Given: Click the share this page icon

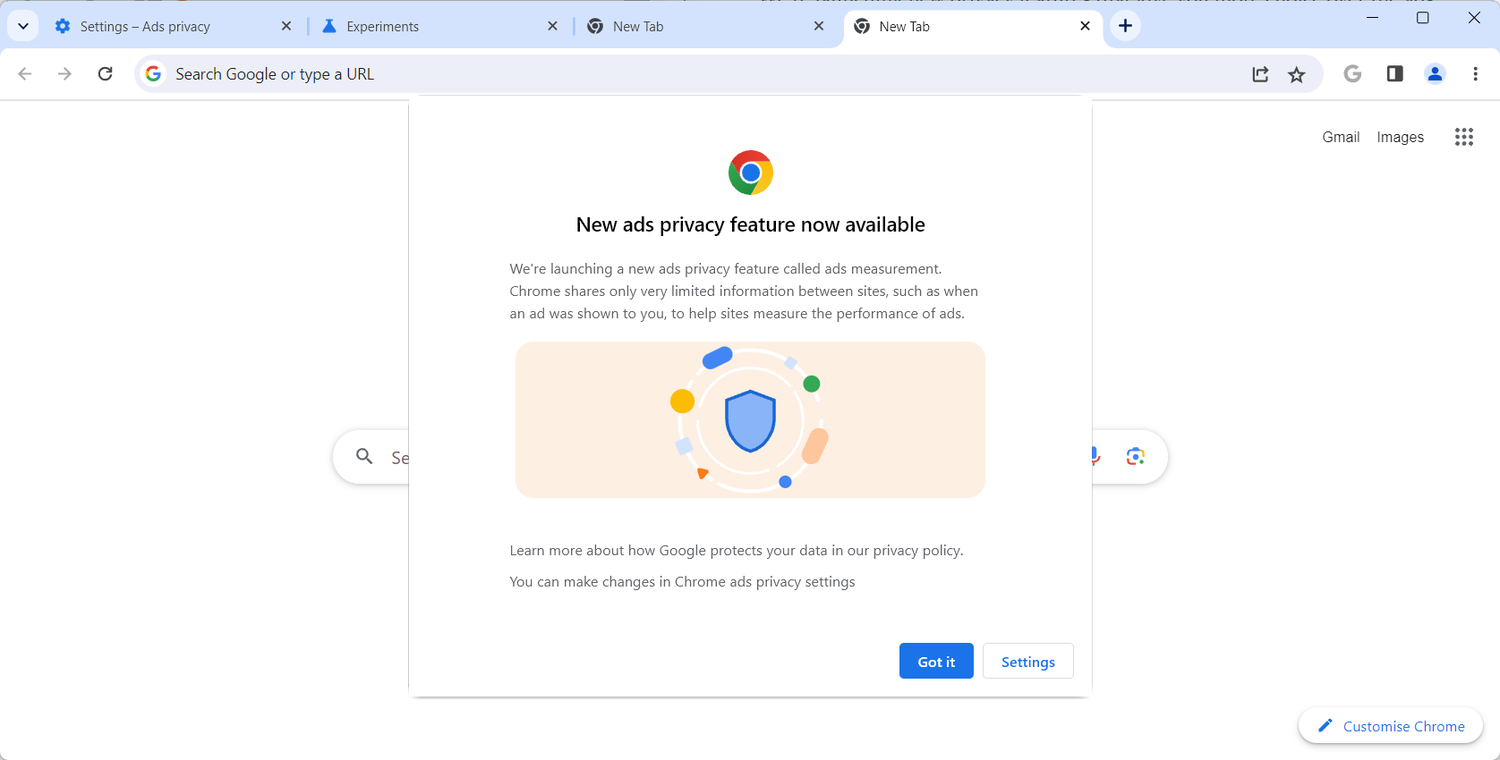Looking at the screenshot, I should (x=1260, y=74).
